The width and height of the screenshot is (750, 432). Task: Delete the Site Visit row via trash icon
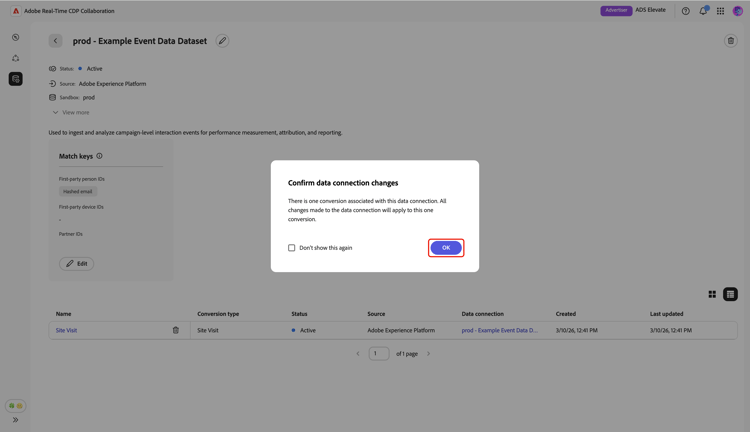point(176,330)
